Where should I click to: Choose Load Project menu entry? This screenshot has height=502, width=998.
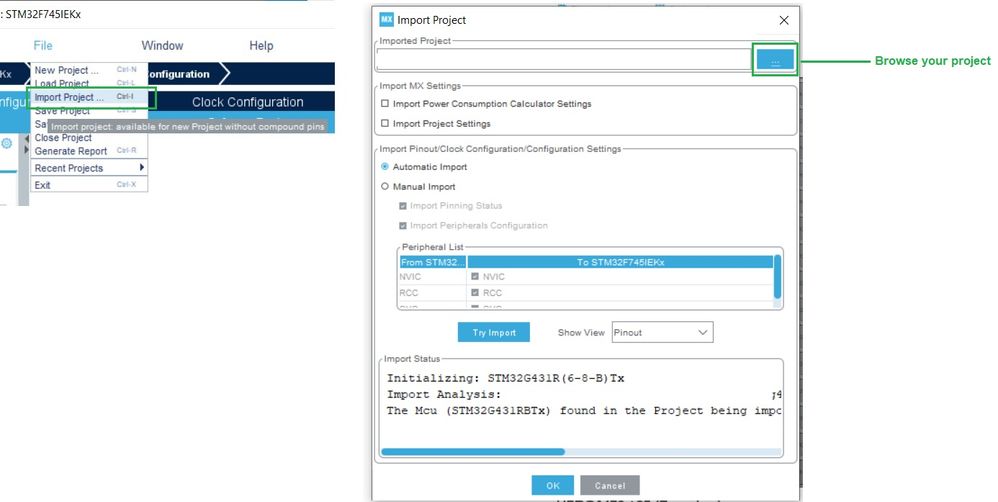click(x=88, y=83)
